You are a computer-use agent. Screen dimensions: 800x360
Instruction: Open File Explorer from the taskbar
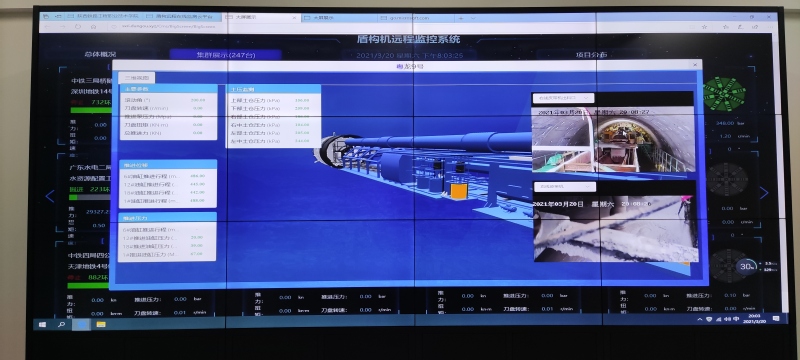tap(101, 324)
